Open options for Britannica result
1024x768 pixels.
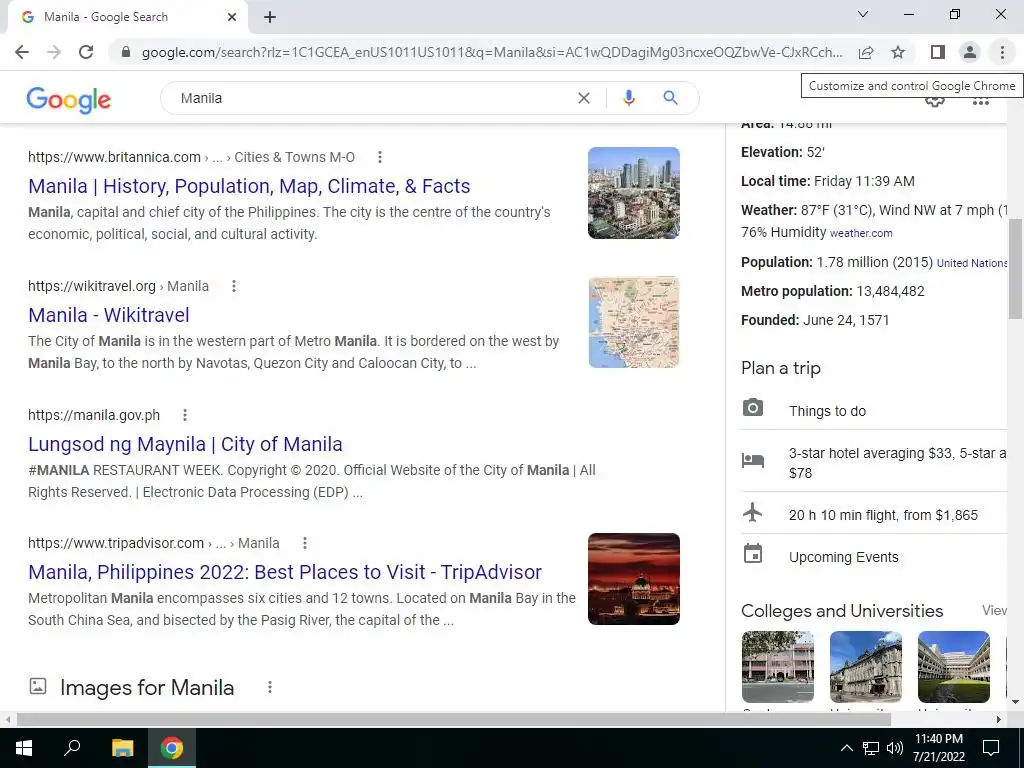coord(379,157)
